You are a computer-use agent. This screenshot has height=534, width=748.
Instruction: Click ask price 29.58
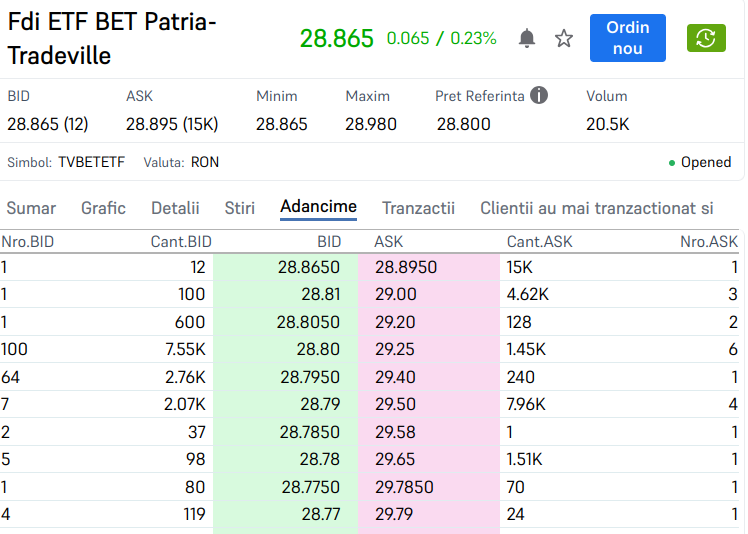tap(395, 432)
